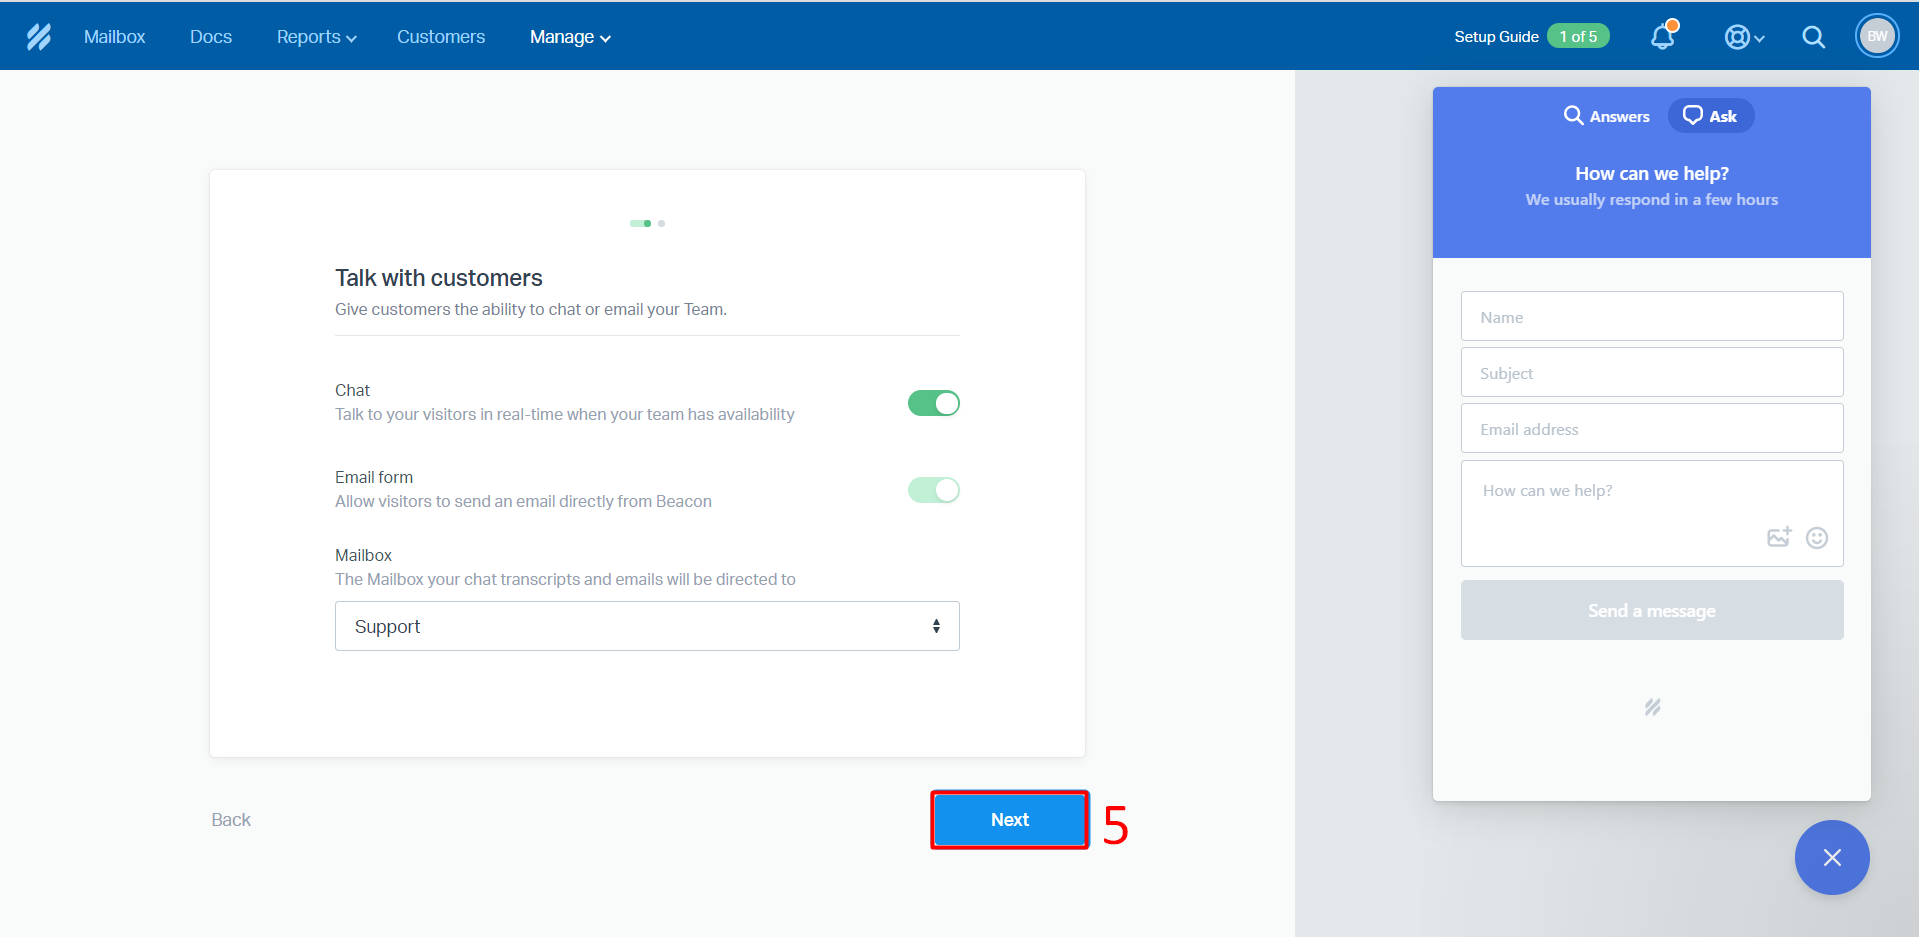Click the Help Scout logo in Beacon footer
The image size is (1919, 937).
[1652, 707]
